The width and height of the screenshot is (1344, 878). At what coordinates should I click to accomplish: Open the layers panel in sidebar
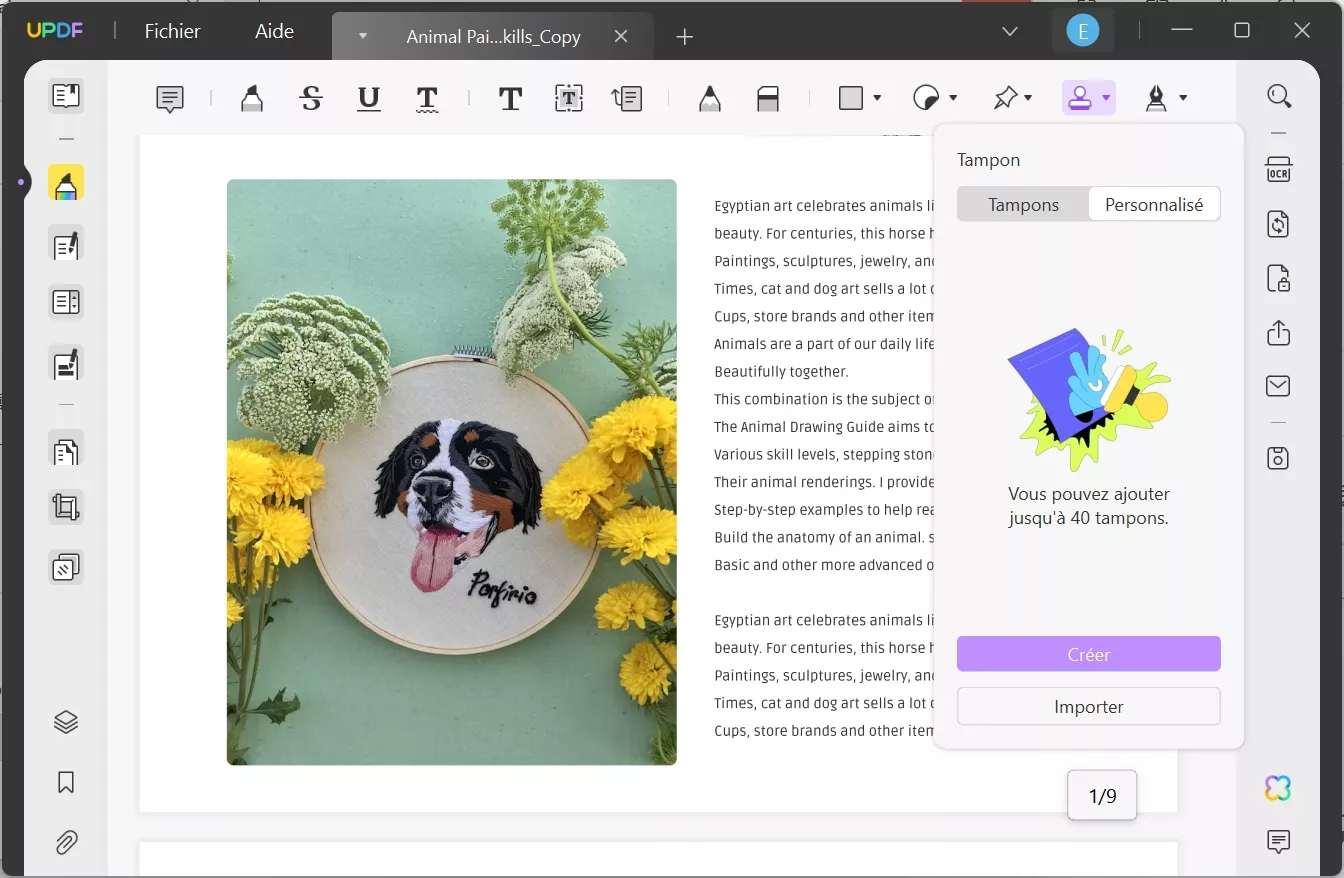click(66, 722)
